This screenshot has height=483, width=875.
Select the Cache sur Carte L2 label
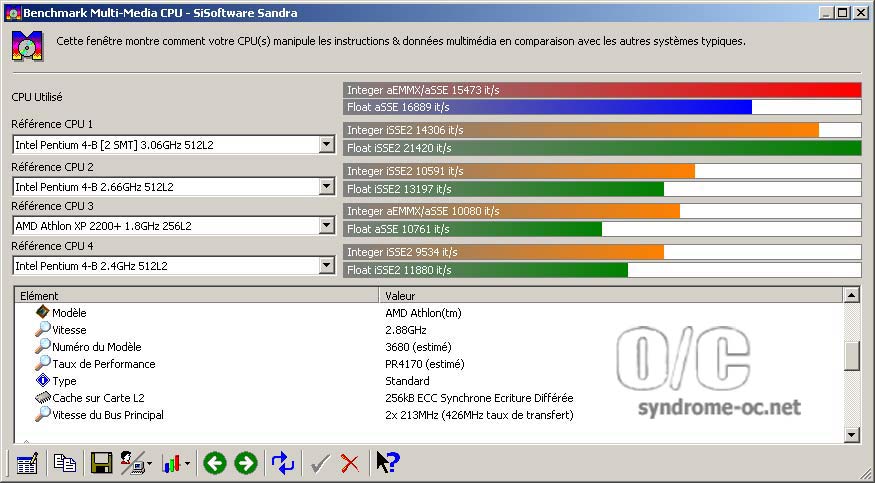pos(98,398)
